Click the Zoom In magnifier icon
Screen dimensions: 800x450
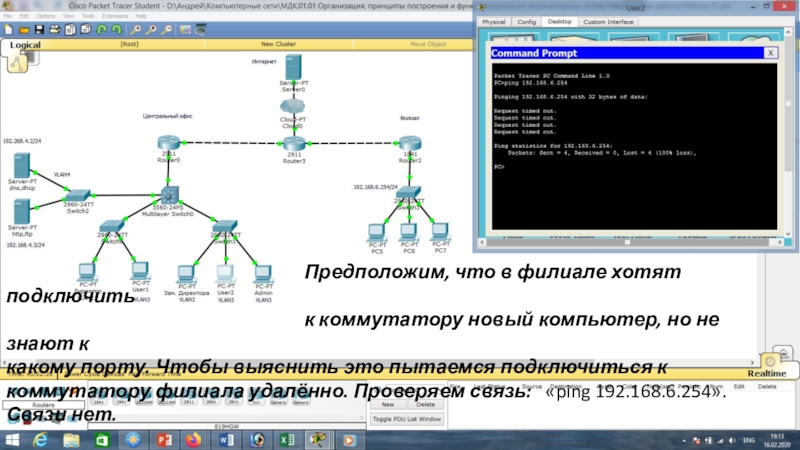click(x=136, y=30)
